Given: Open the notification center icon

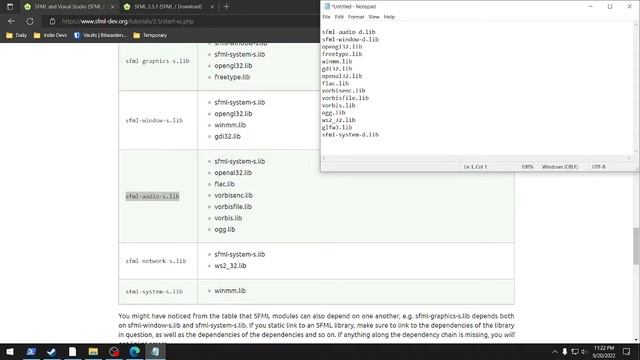Looking at the screenshot, I should pos(627,351).
